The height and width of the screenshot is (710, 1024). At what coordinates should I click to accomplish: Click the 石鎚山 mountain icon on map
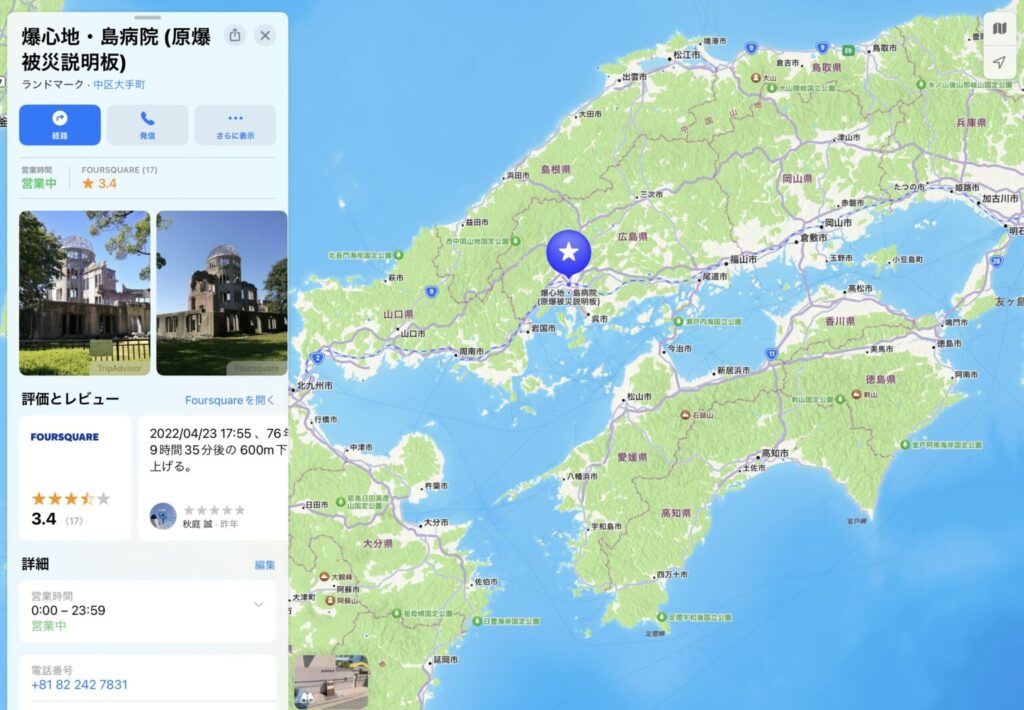[687, 414]
